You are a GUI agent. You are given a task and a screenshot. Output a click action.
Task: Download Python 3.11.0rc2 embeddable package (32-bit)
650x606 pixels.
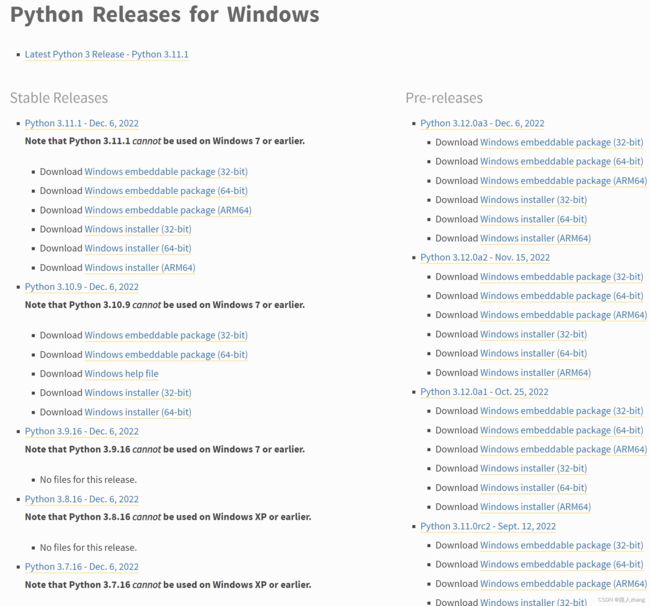coord(561,545)
